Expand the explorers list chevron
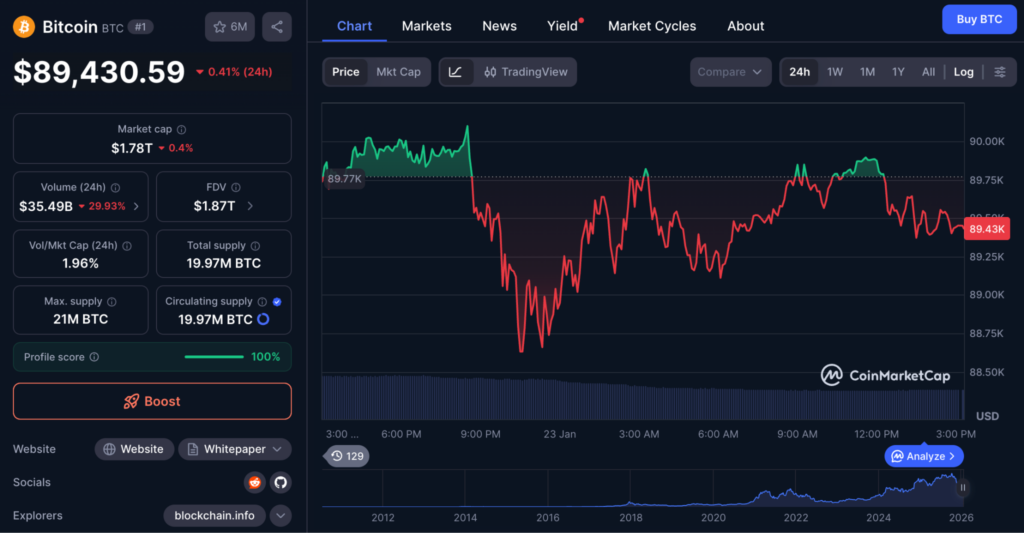This screenshot has height=533, width=1024. tap(281, 516)
